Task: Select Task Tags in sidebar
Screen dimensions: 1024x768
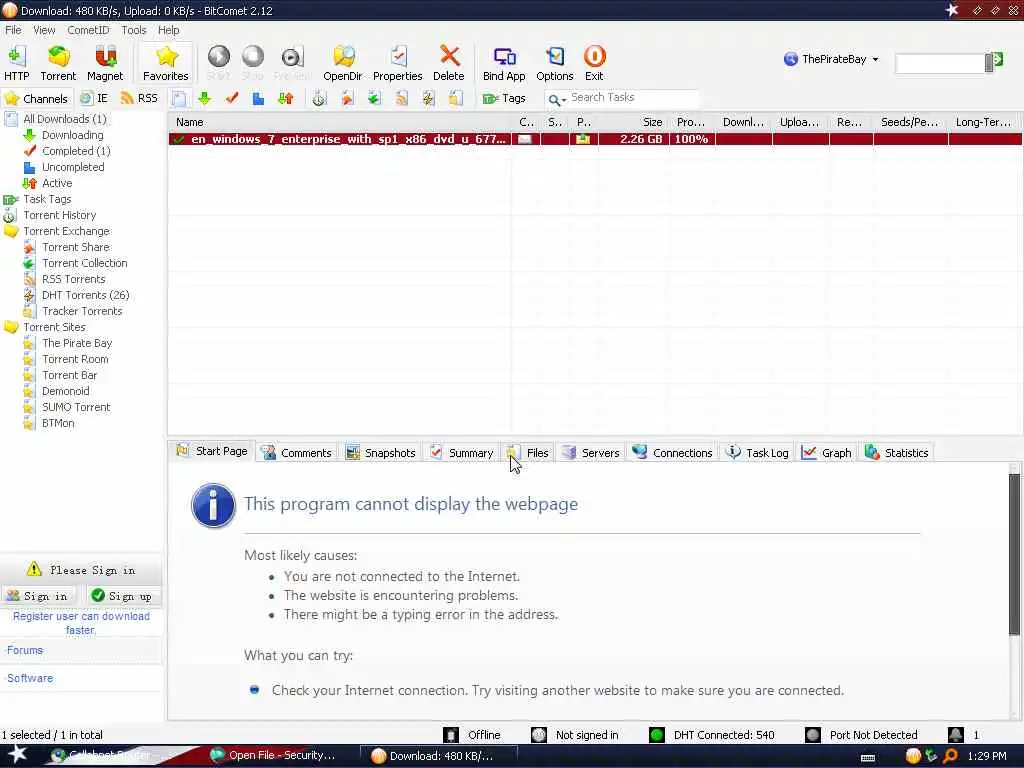Action: click(47, 199)
